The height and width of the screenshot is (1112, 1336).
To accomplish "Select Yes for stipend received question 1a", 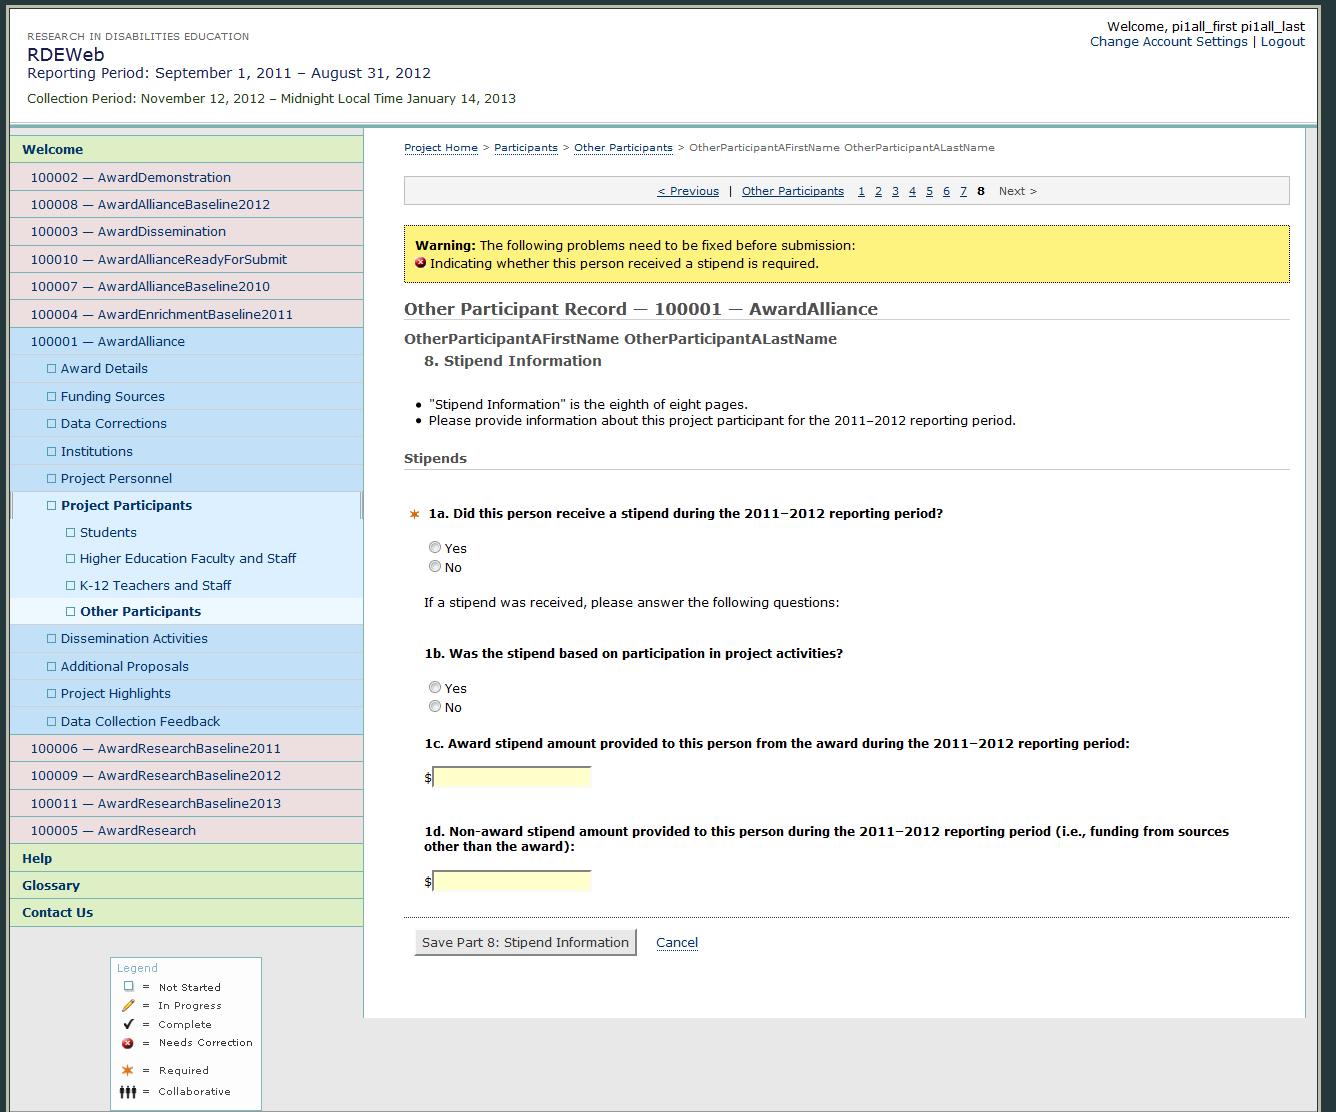I will (435, 548).
